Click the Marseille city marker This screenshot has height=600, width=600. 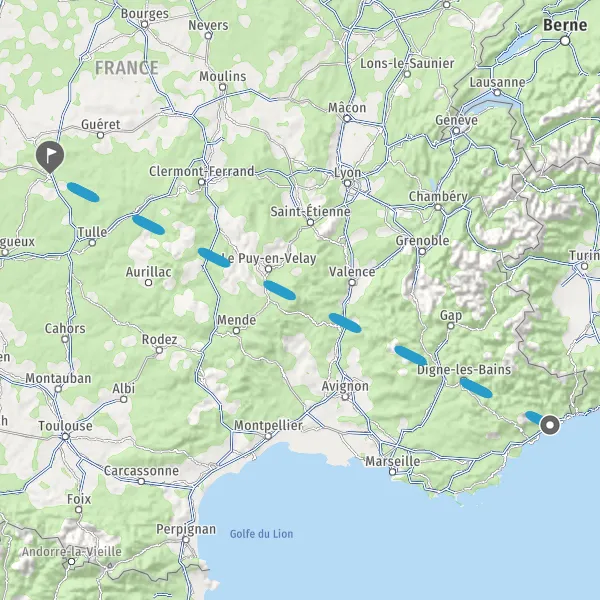point(393,472)
